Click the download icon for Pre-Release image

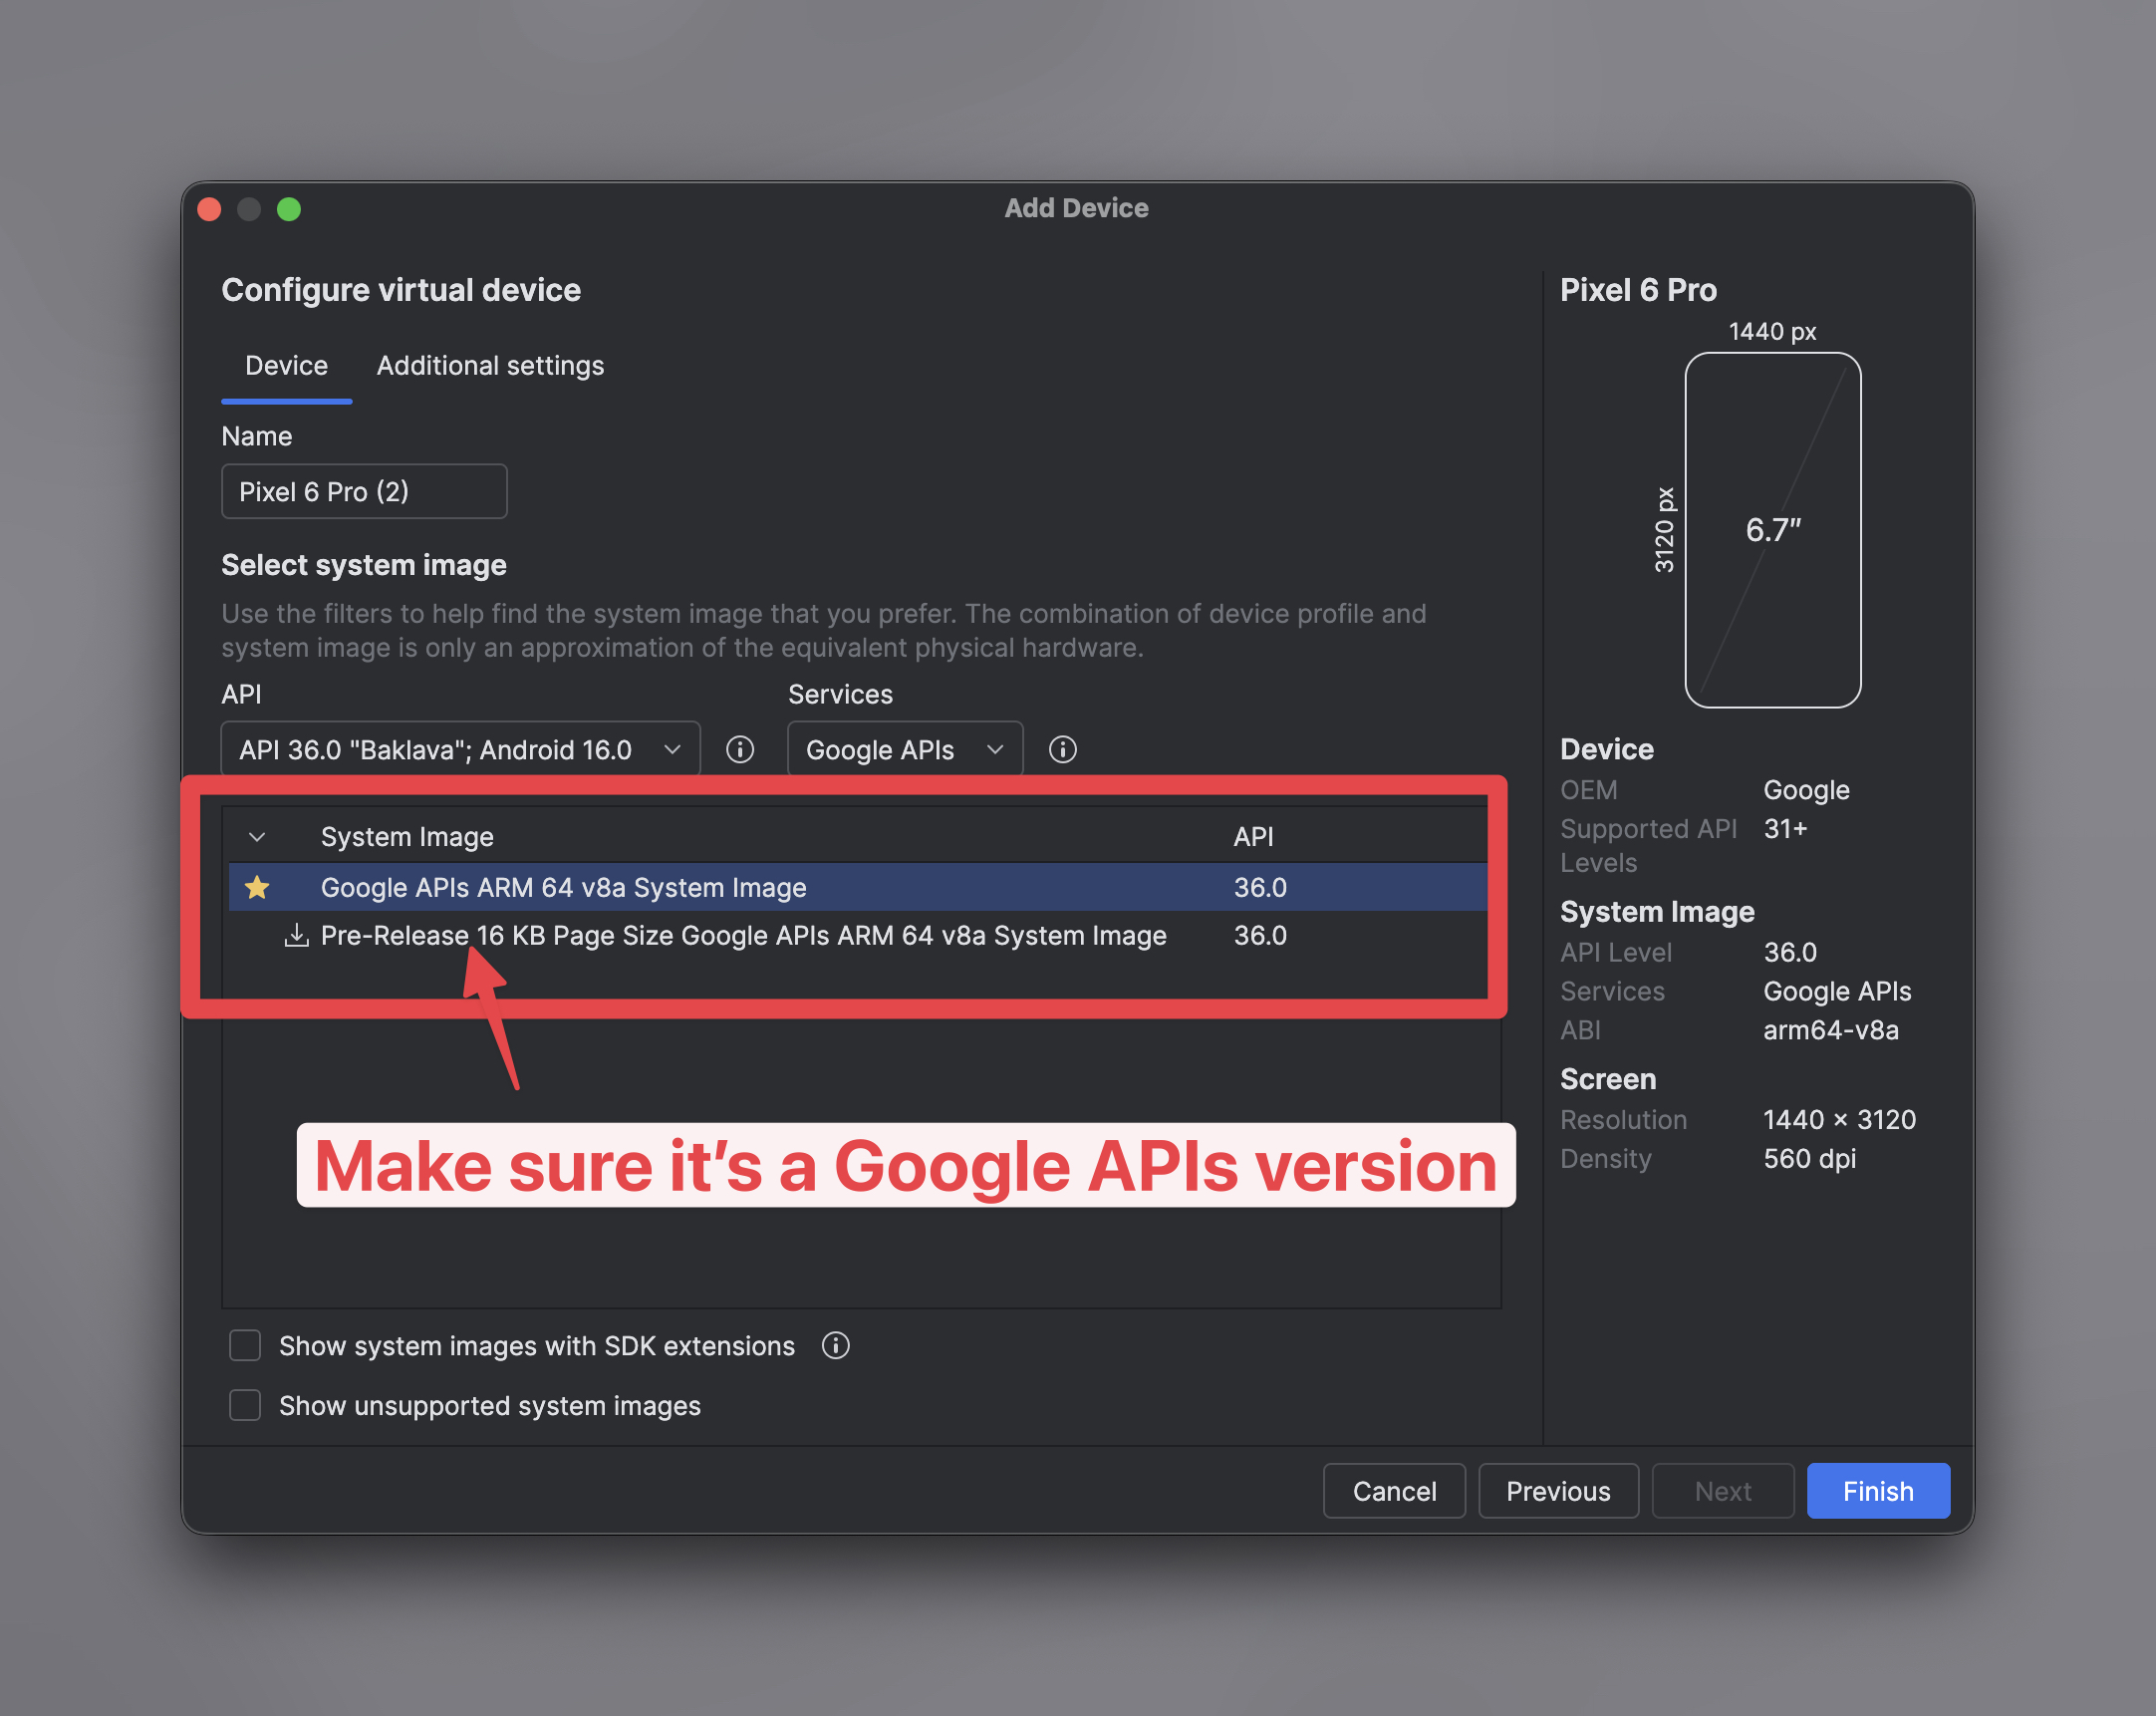tap(296, 936)
